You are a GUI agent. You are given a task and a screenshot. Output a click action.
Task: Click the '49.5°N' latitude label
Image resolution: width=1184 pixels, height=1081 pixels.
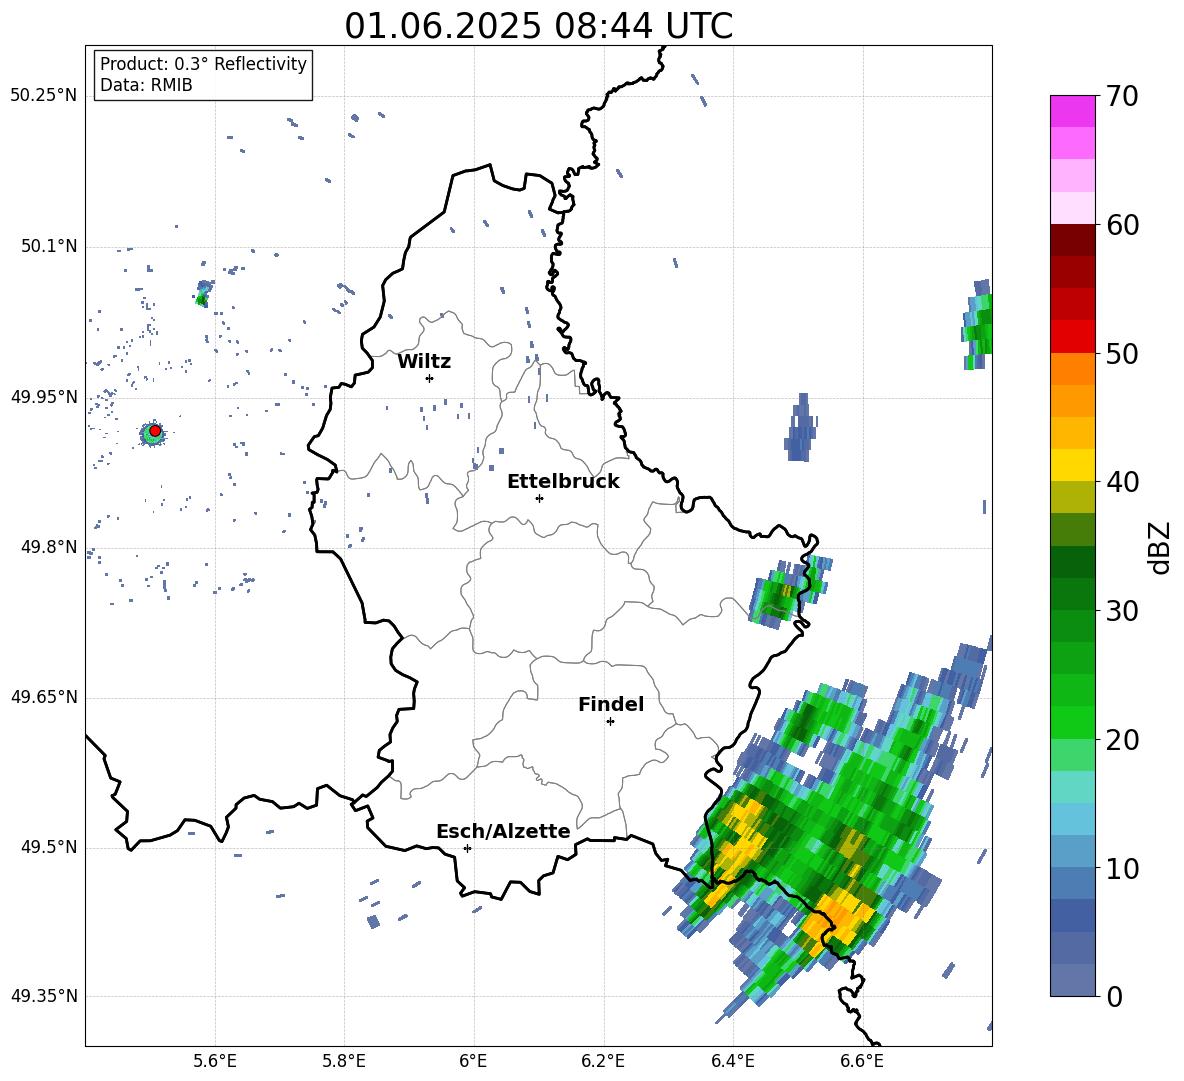(48, 847)
